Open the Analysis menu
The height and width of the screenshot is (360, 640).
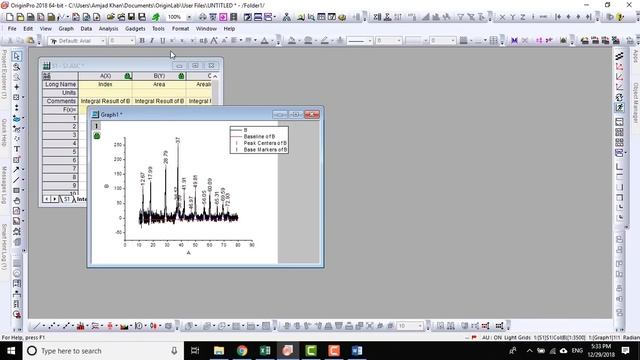tap(108, 29)
